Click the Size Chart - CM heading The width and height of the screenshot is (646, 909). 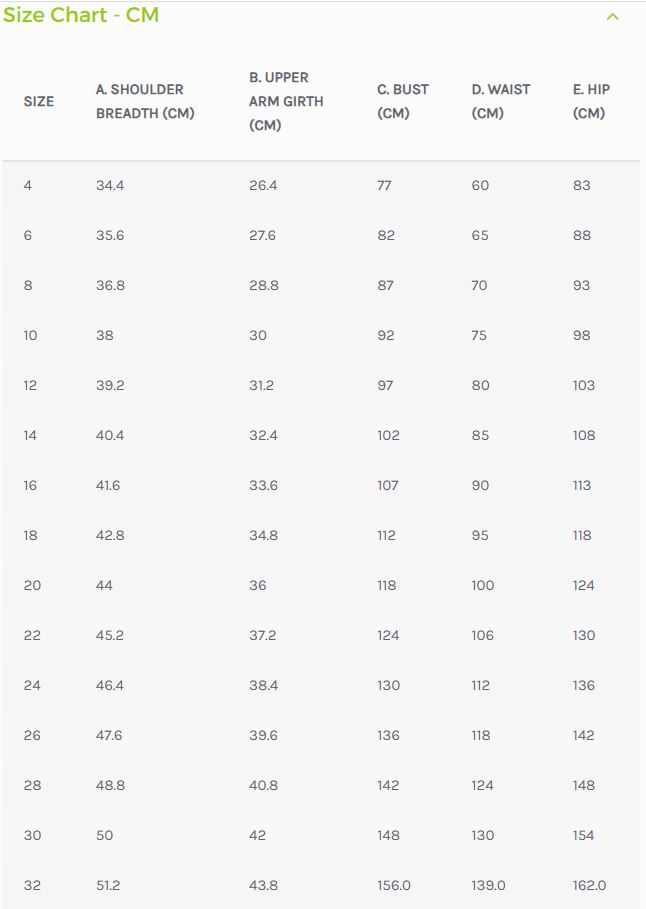coord(81,14)
